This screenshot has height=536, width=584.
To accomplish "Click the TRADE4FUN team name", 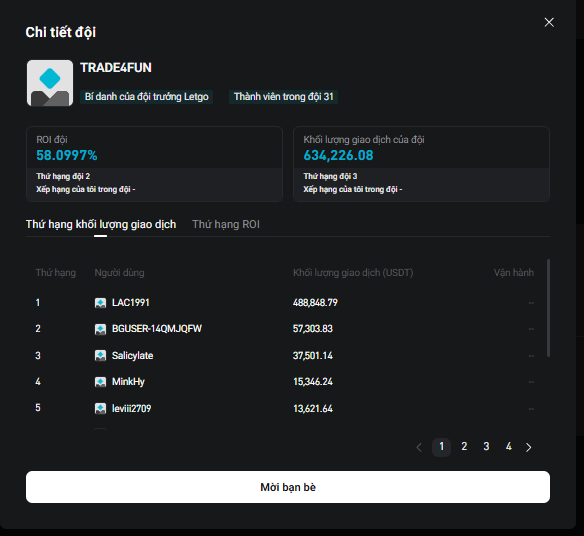I will 116,68.
